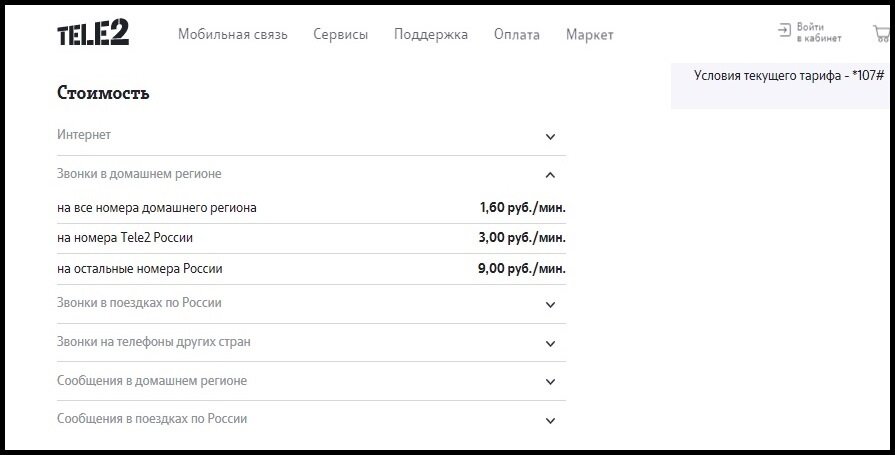Click Сообщения в домашнем регионе title

tap(152, 381)
